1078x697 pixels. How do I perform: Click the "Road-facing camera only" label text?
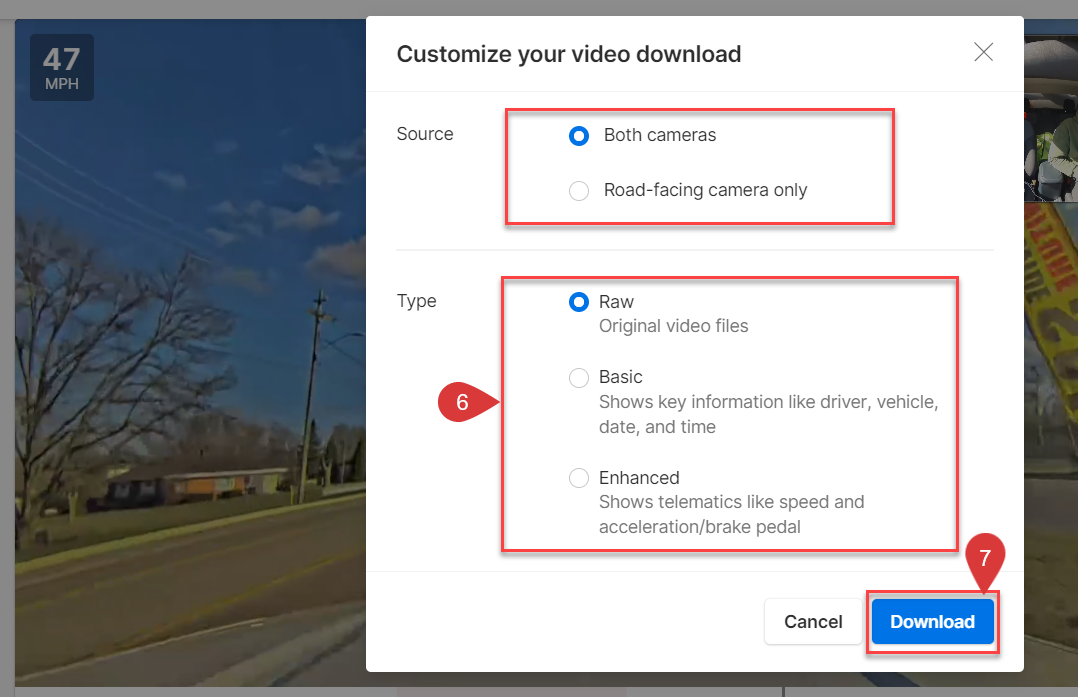(x=705, y=191)
